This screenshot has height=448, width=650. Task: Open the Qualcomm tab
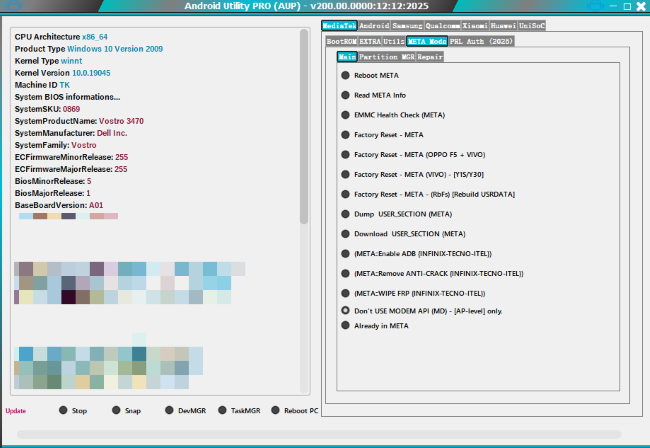(443, 26)
